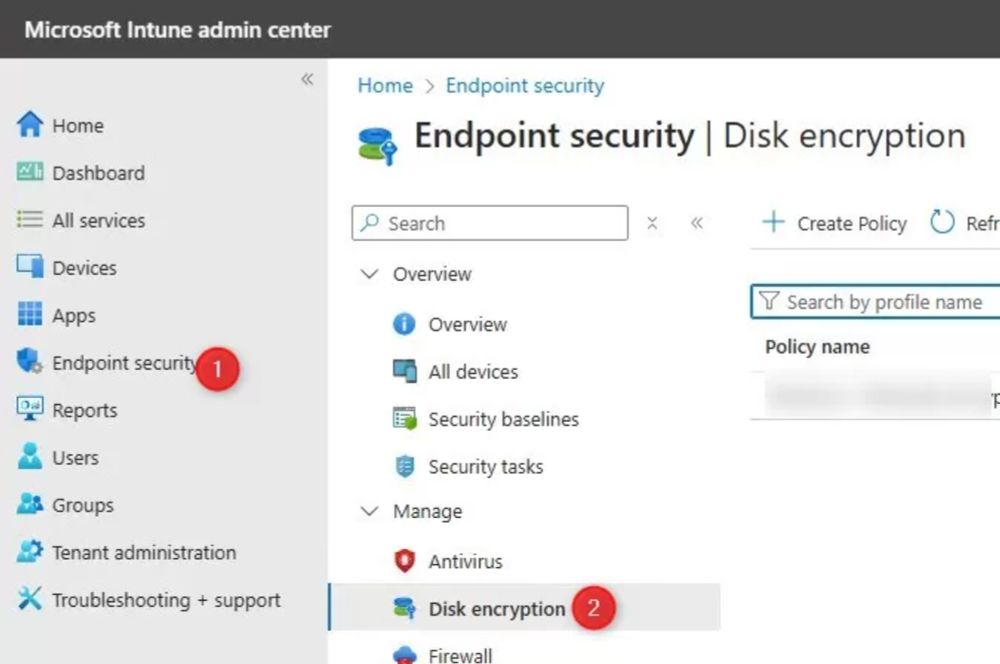The image size is (1000, 664).
Task: Open the Apps grid icon
Action: click(x=29, y=314)
